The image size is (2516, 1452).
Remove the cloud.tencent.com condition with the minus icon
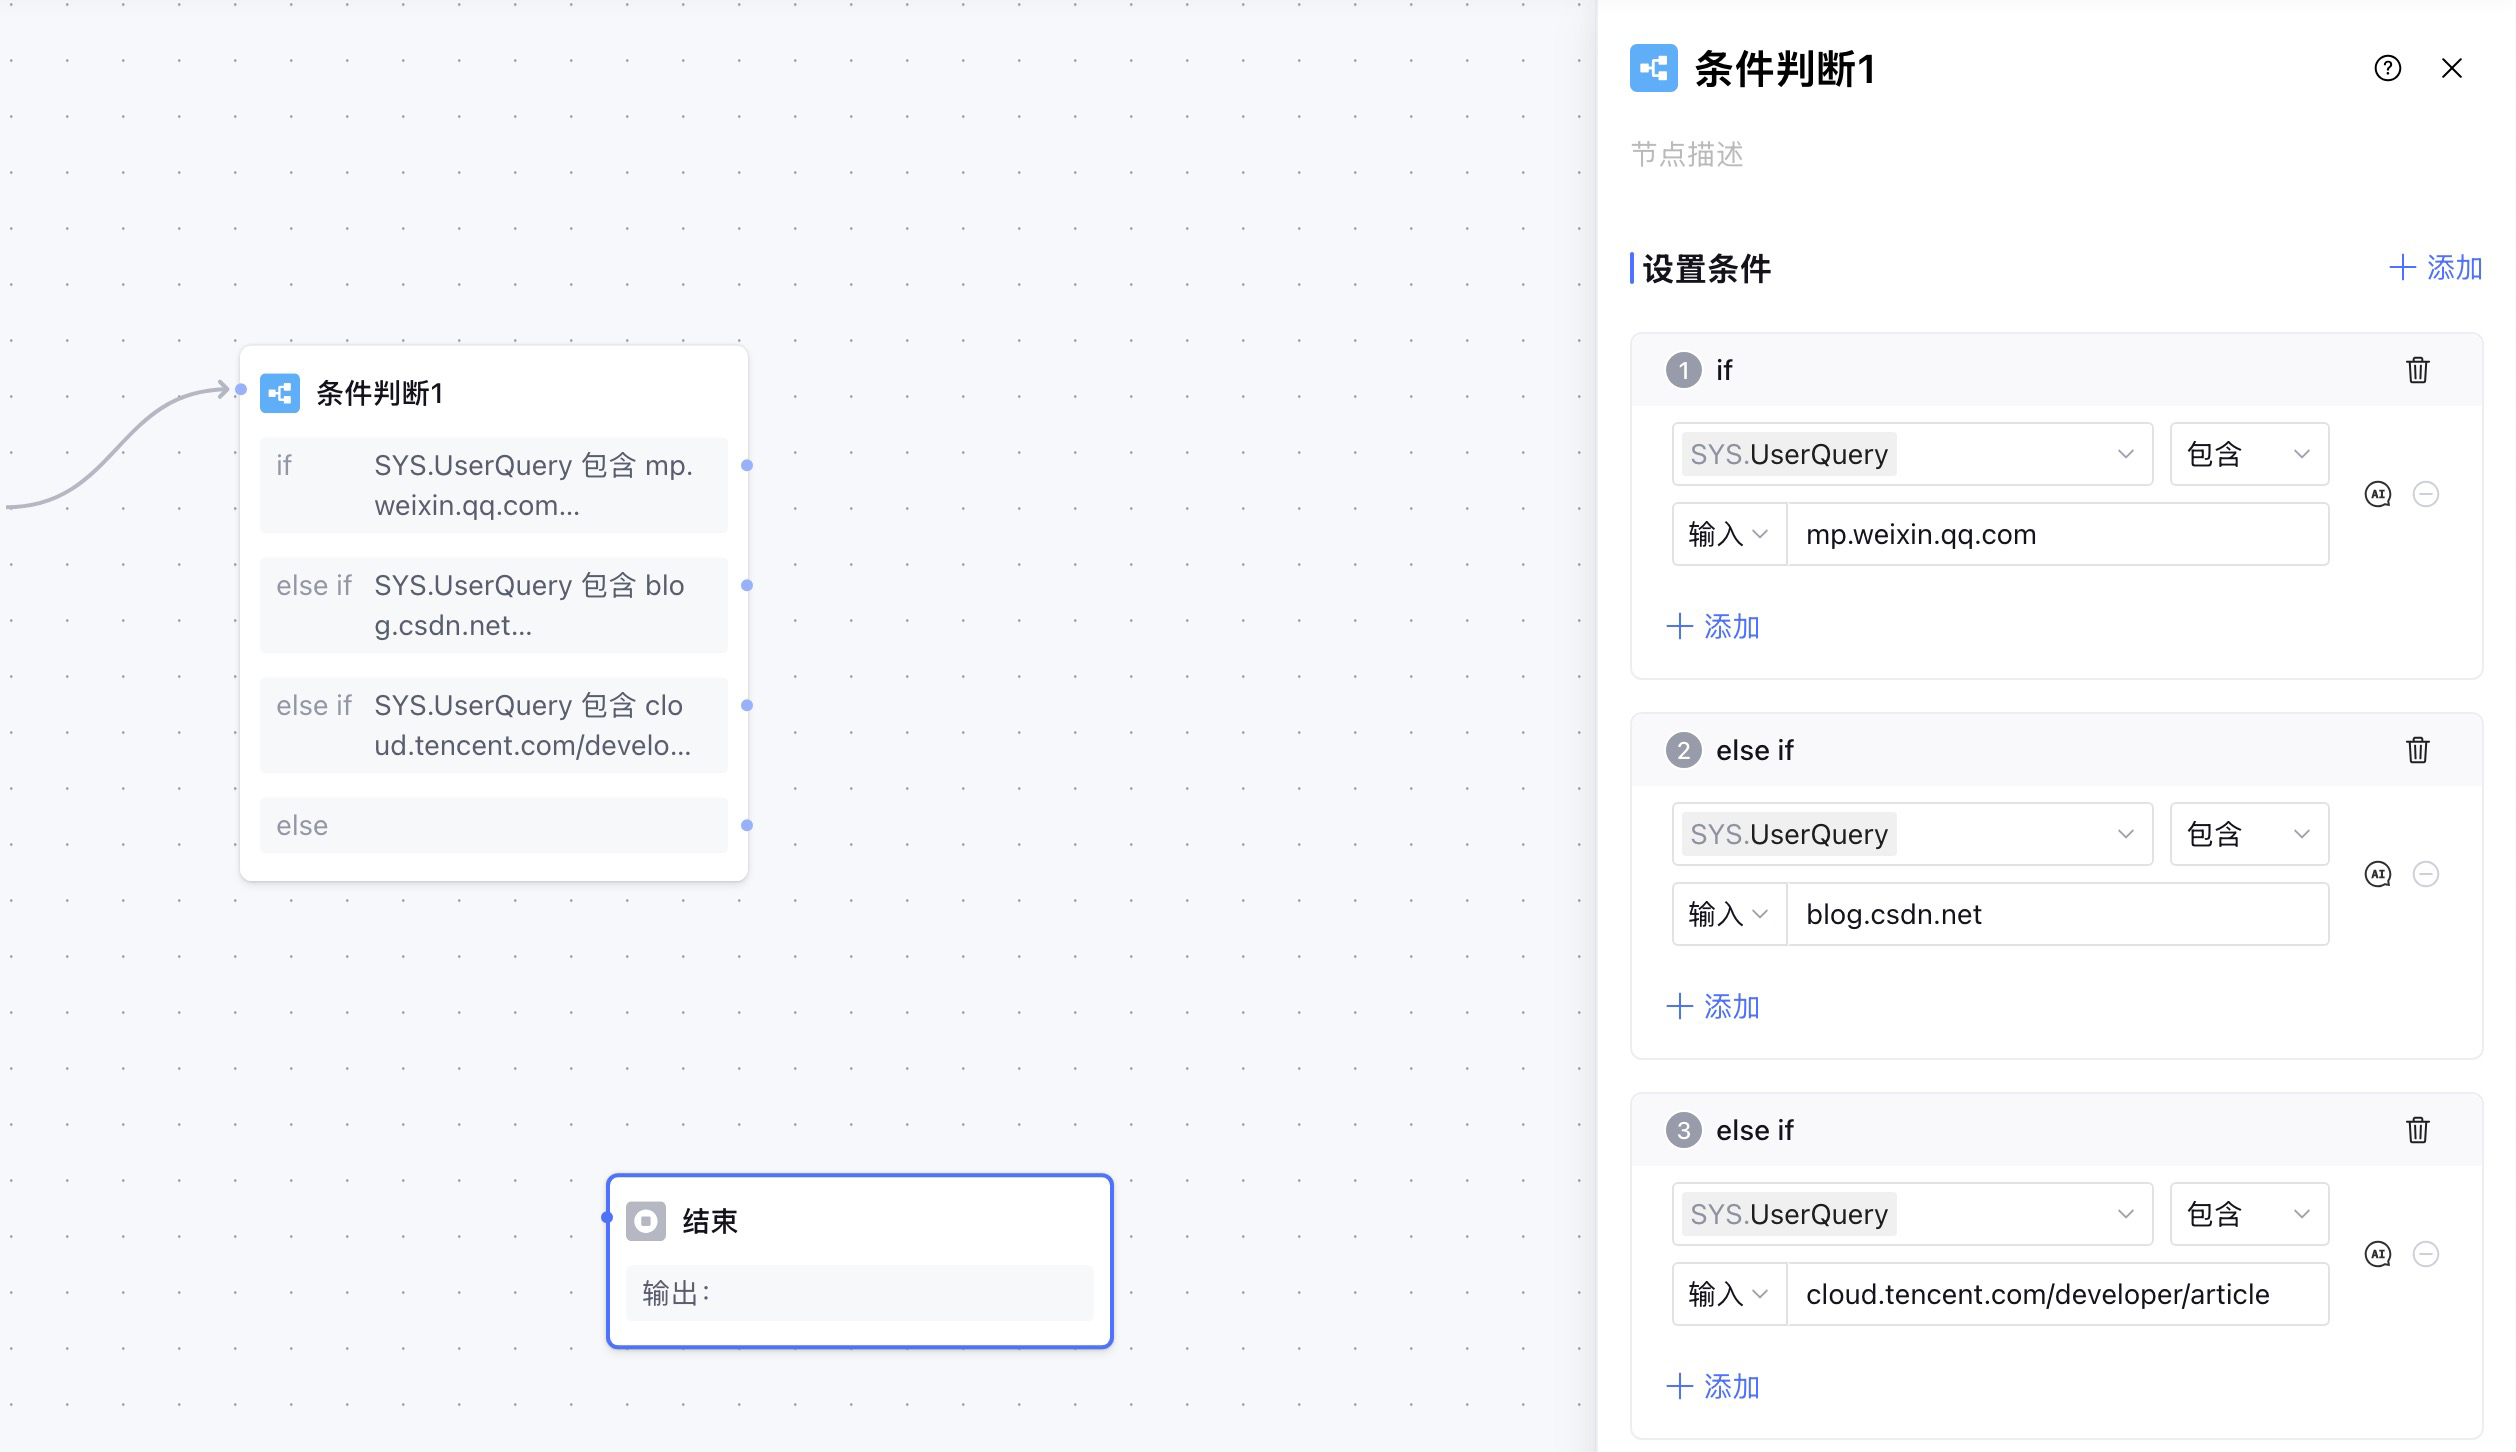click(x=2425, y=1254)
